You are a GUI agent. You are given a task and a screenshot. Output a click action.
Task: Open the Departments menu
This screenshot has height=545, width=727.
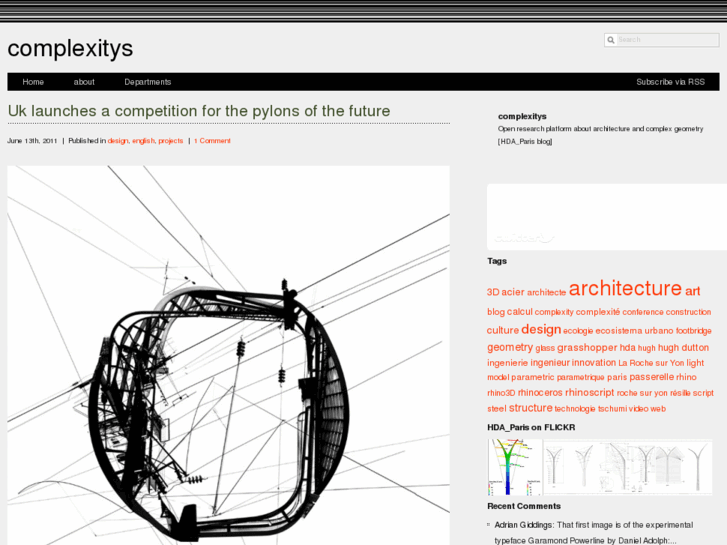point(147,82)
